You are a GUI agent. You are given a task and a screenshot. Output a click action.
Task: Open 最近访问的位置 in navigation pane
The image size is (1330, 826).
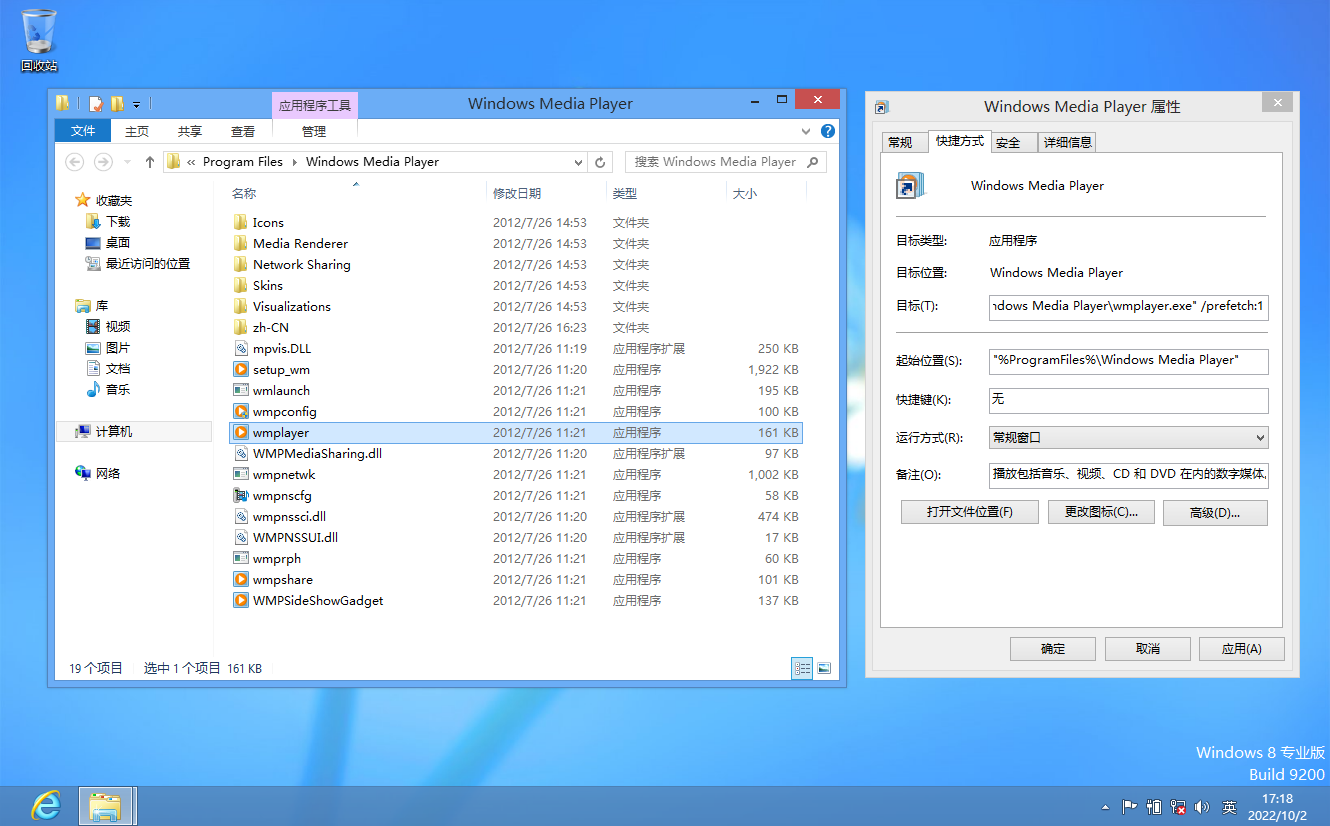[x=148, y=263]
